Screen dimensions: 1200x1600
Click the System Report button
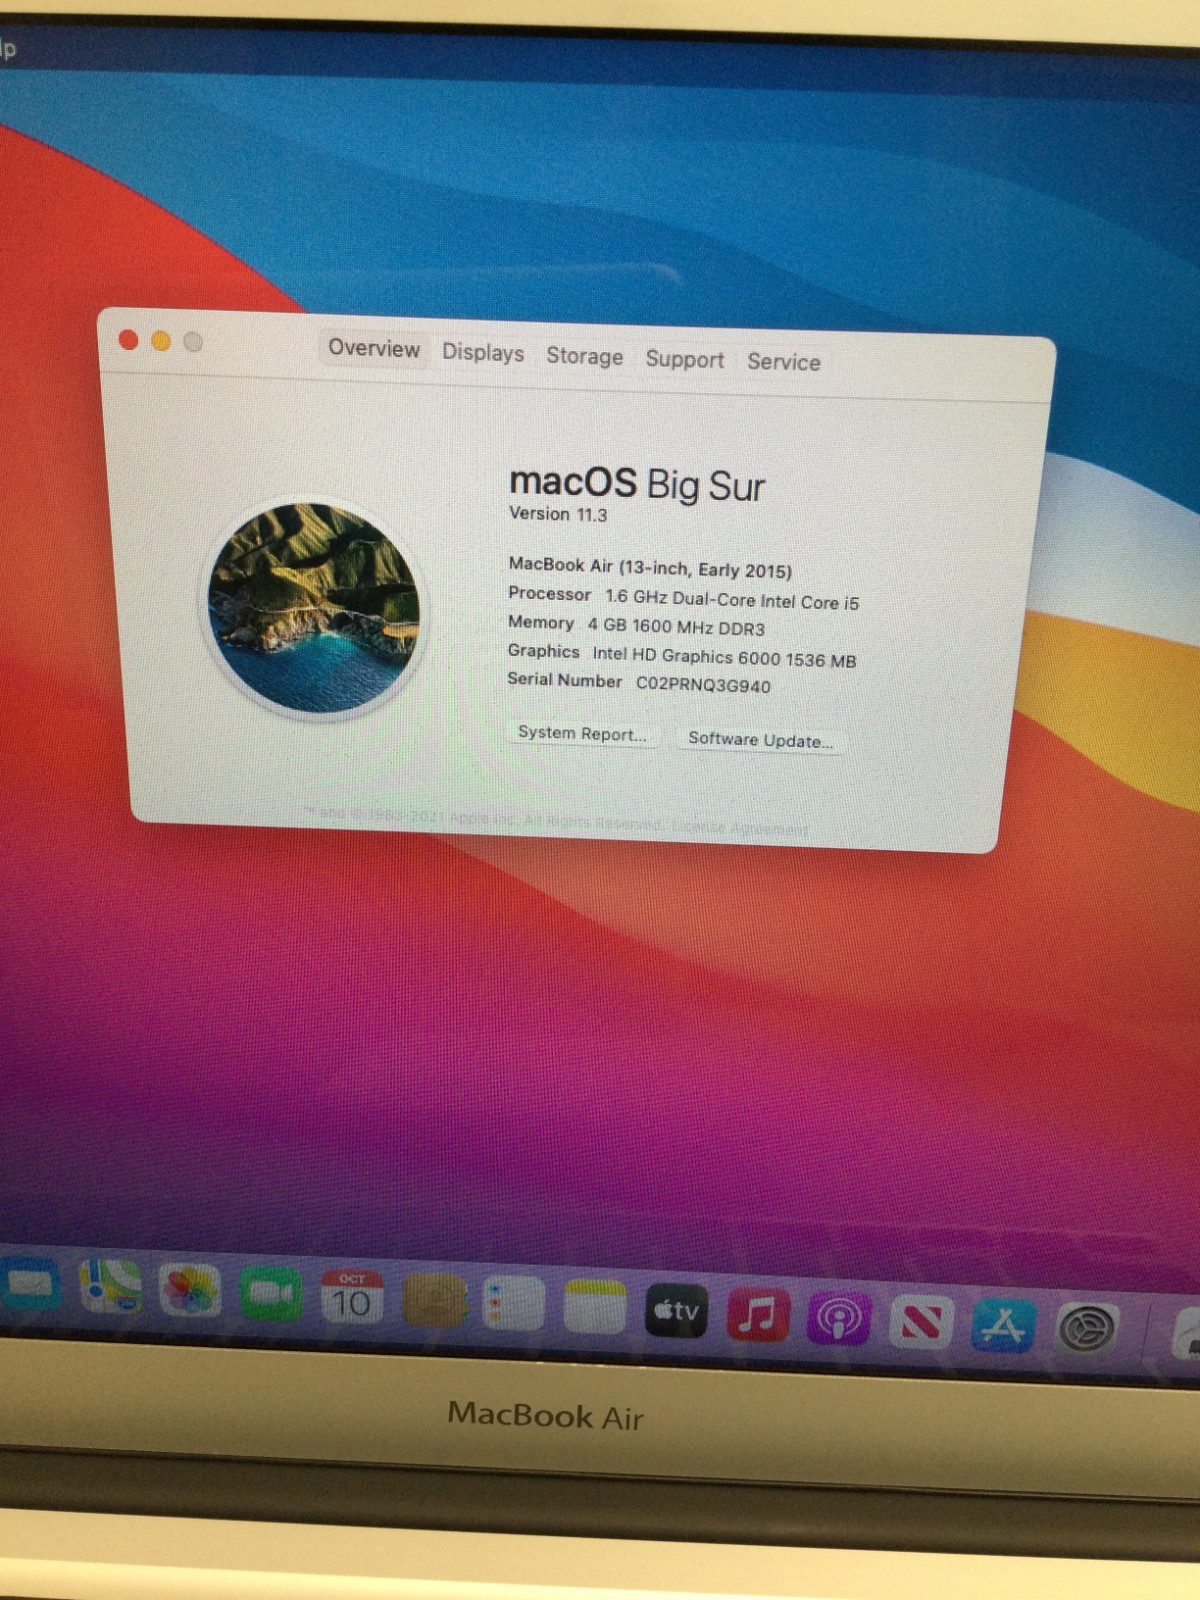point(582,733)
